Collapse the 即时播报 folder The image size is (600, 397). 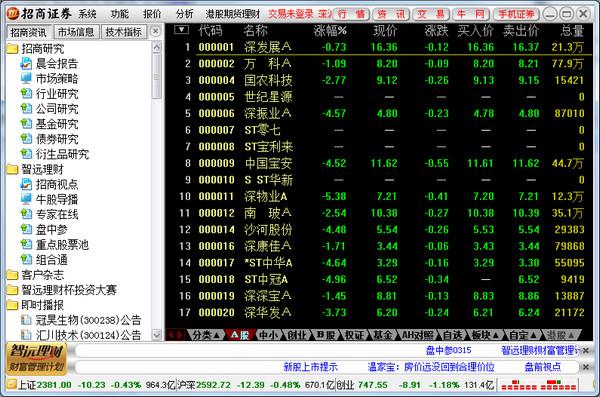pyautogui.click(x=12, y=305)
